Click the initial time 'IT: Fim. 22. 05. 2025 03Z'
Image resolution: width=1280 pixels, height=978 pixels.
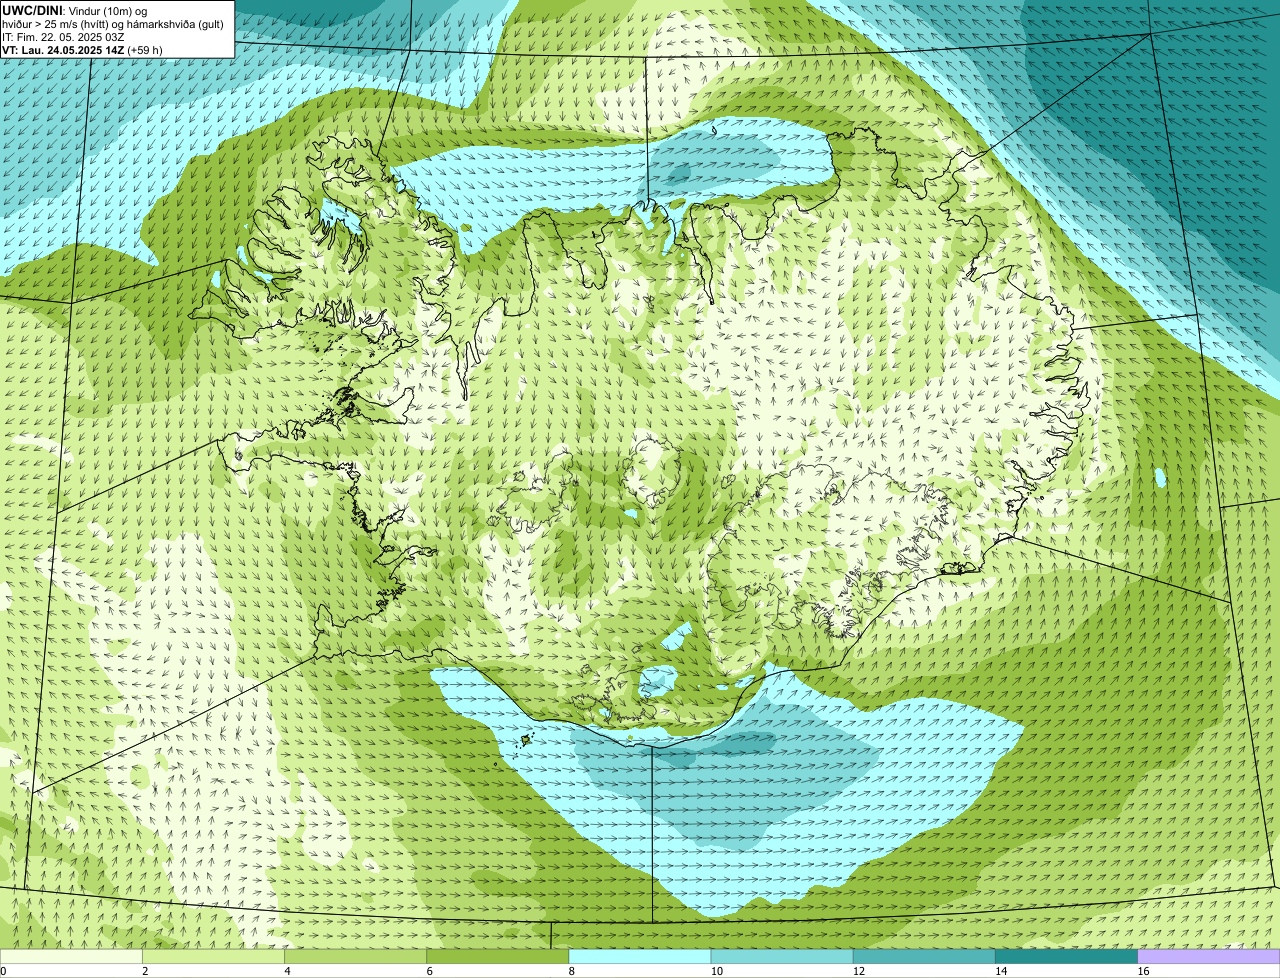(x=63, y=37)
